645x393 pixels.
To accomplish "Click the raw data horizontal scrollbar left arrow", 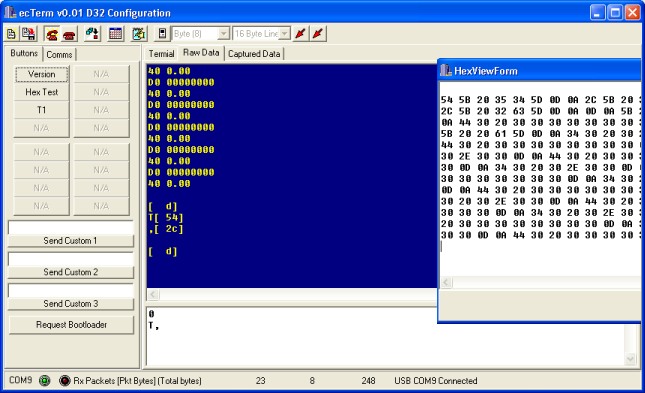I will pyautogui.click(x=153, y=294).
